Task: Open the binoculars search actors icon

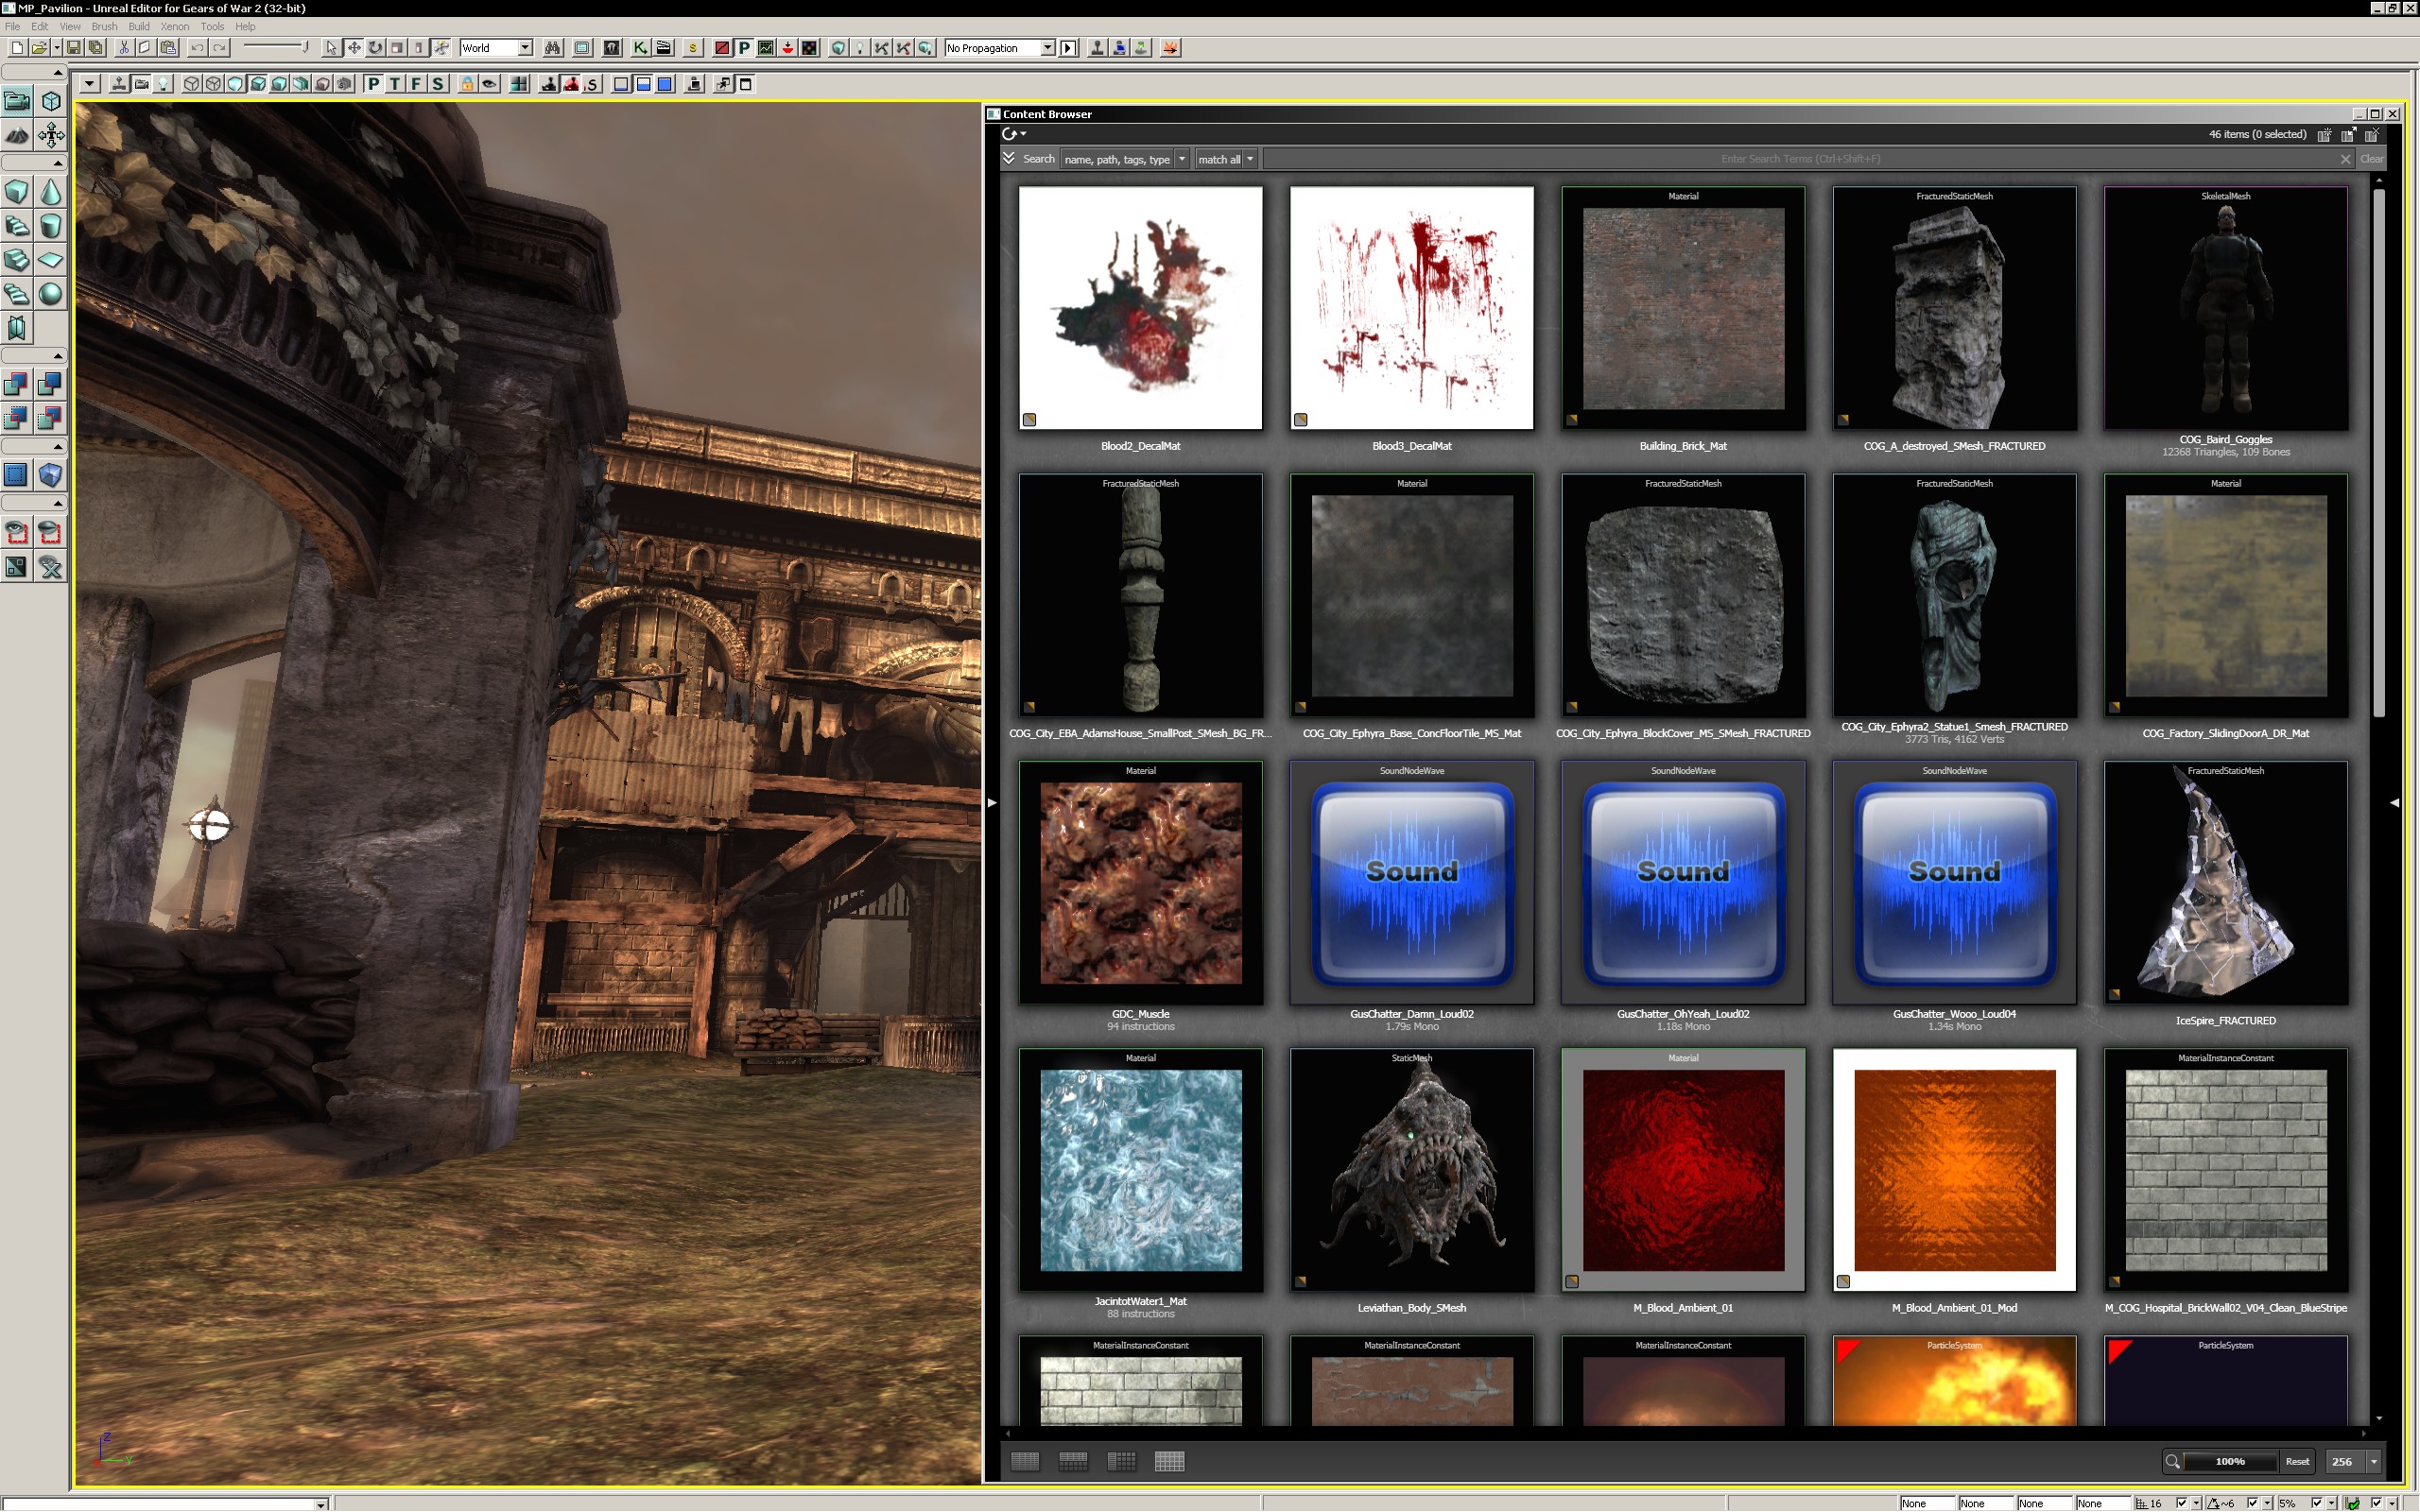Action: [x=552, y=48]
